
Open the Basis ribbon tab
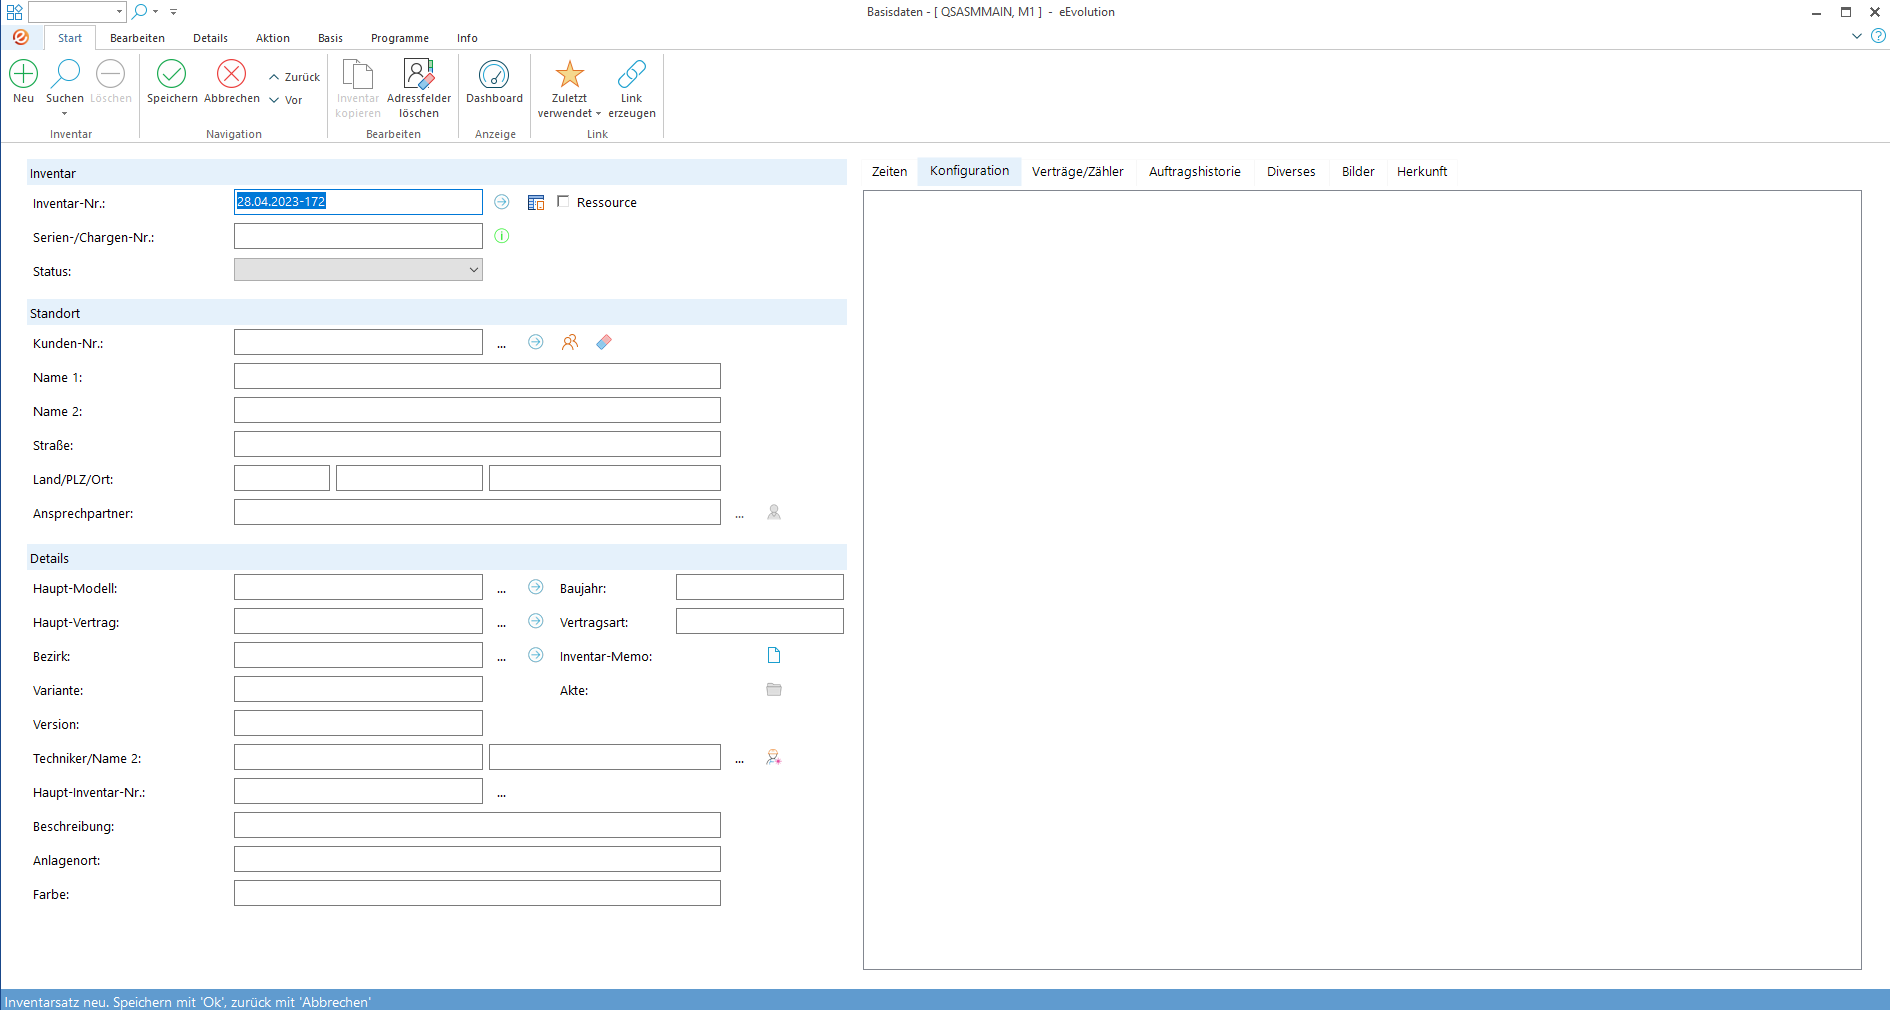pyautogui.click(x=330, y=38)
